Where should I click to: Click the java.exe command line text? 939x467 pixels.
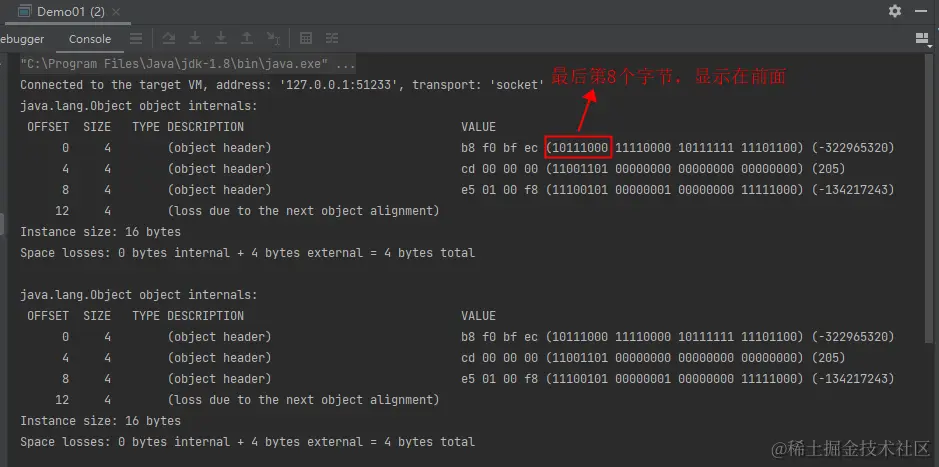188,63
